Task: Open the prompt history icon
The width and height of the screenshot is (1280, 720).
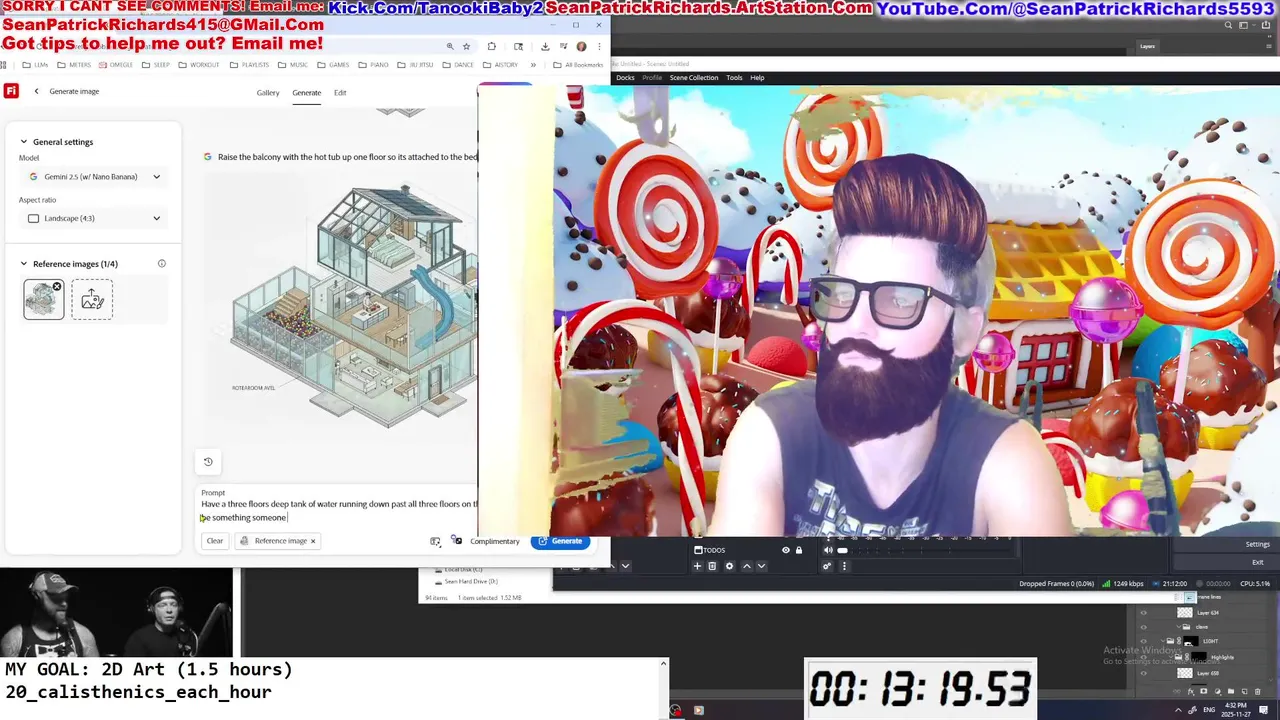Action: point(208,462)
